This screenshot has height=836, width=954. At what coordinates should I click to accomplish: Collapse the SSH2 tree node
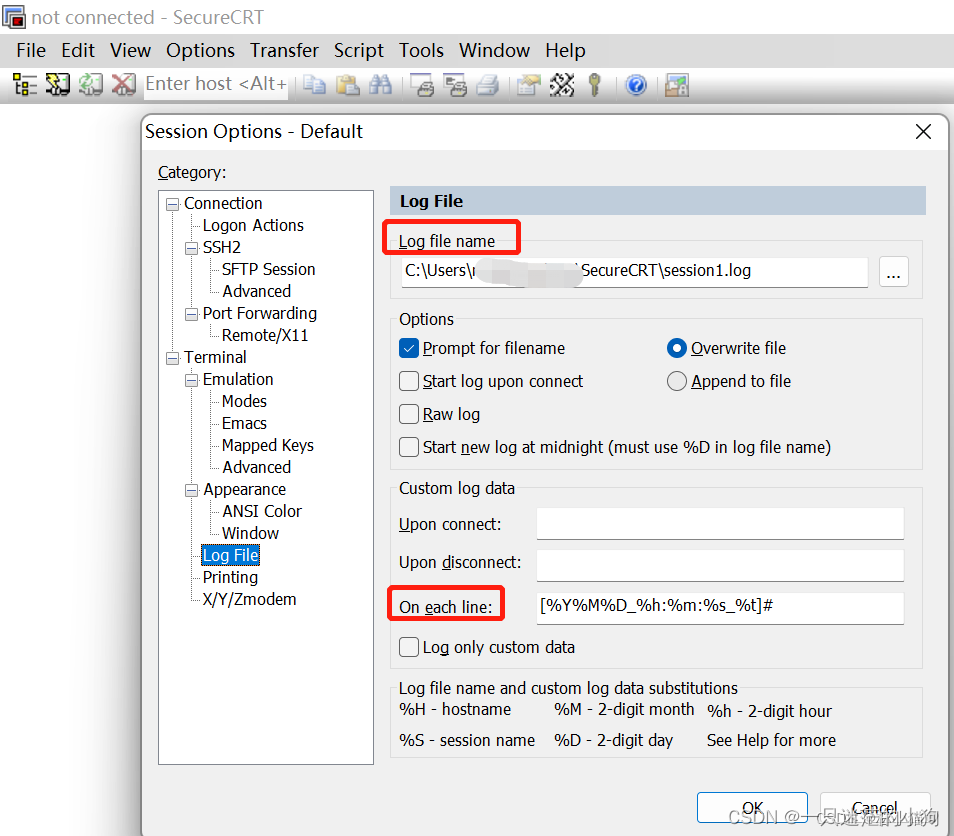192,248
